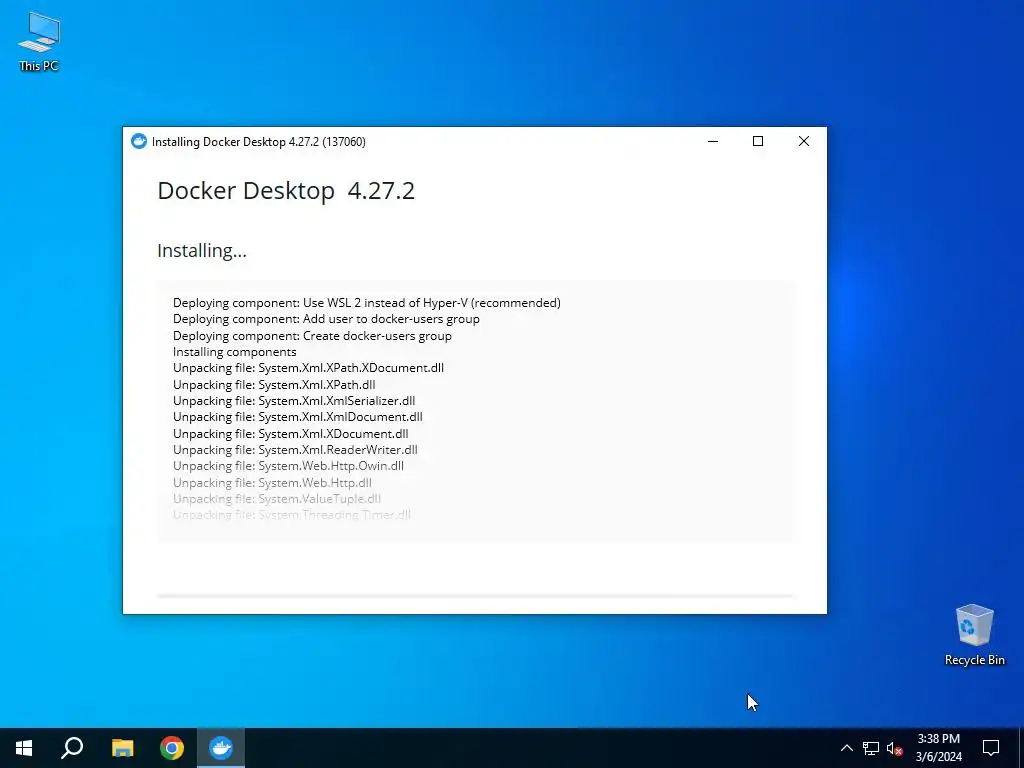Click the installation progress bar
The image size is (1024, 768).
(x=475, y=596)
